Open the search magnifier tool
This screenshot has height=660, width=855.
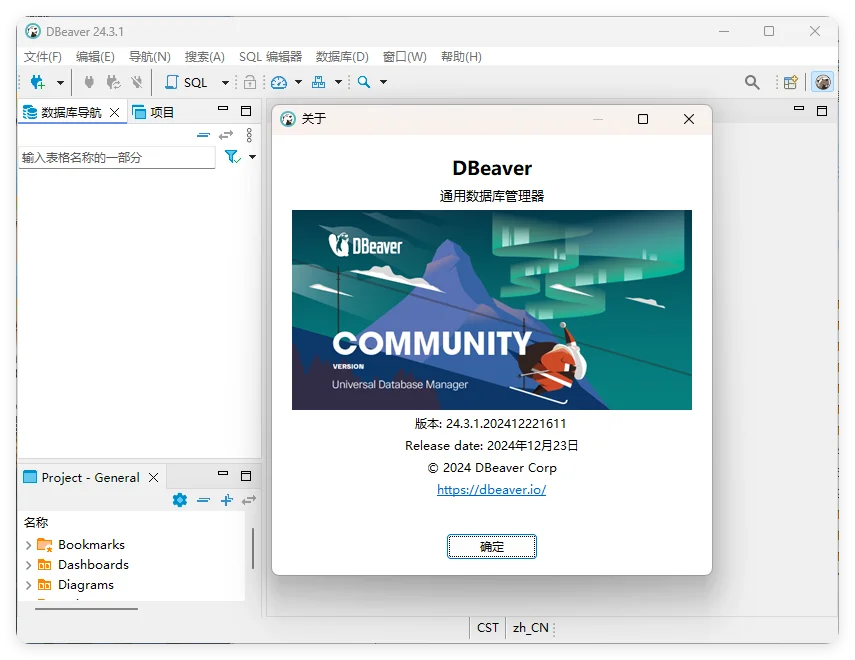point(363,82)
